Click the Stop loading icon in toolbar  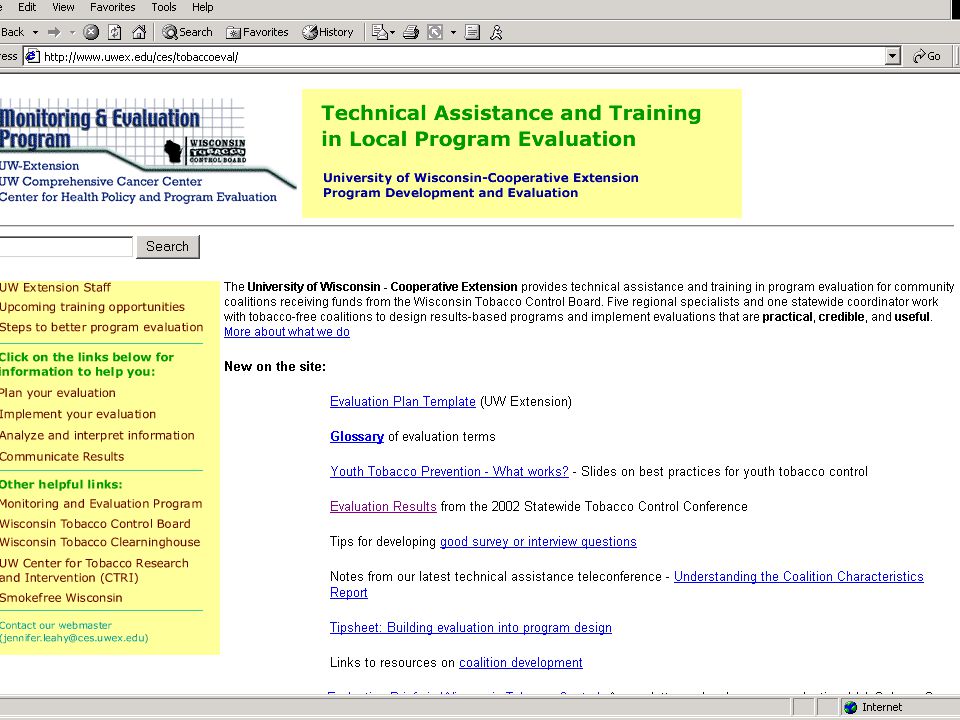point(91,32)
